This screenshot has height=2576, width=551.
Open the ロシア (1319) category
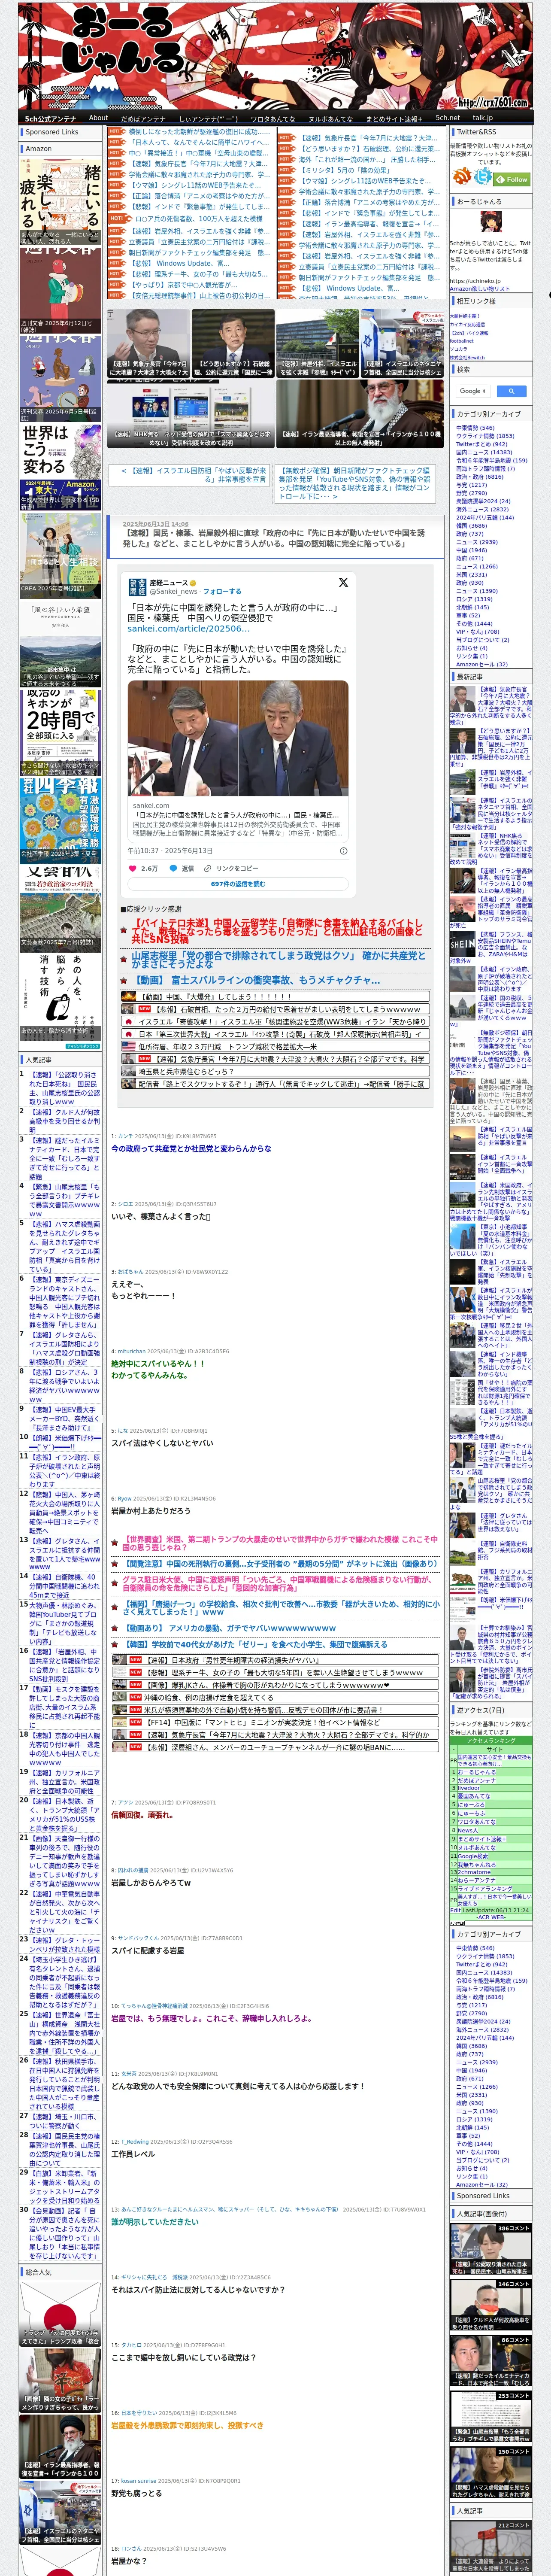pyautogui.click(x=474, y=599)
